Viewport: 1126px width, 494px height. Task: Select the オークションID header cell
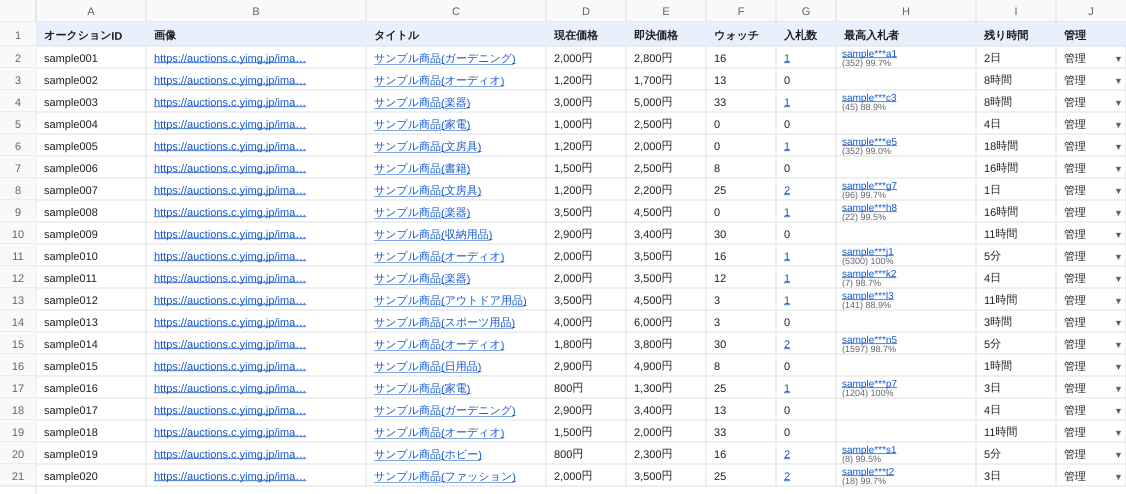coord(91,34)
